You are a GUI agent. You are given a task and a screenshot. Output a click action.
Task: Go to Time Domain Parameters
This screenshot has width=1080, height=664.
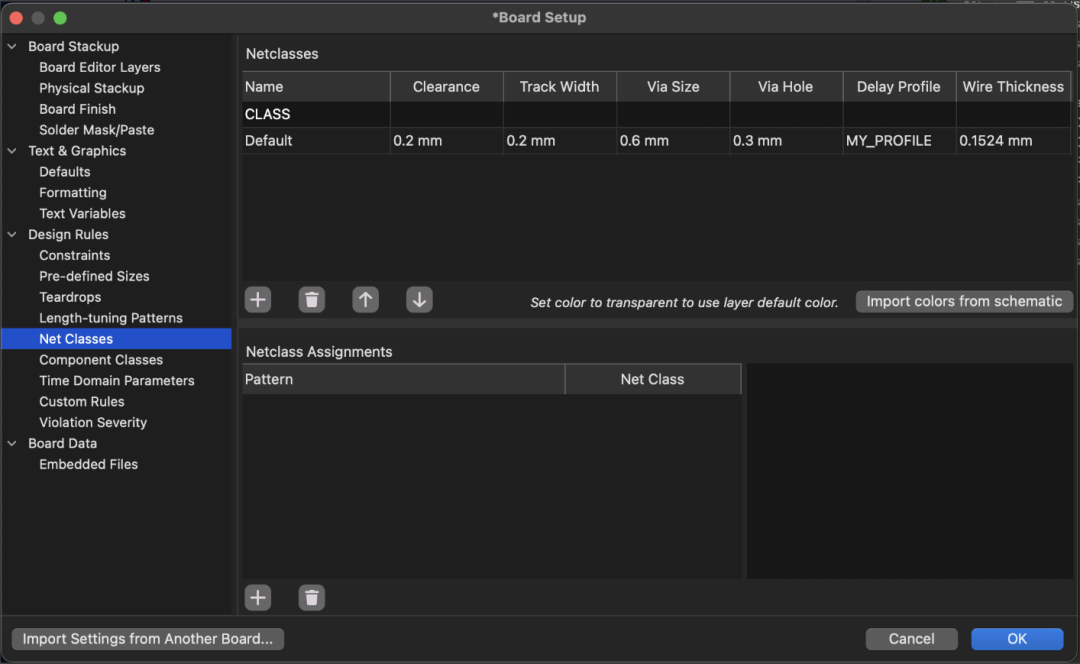coord(116,380)
